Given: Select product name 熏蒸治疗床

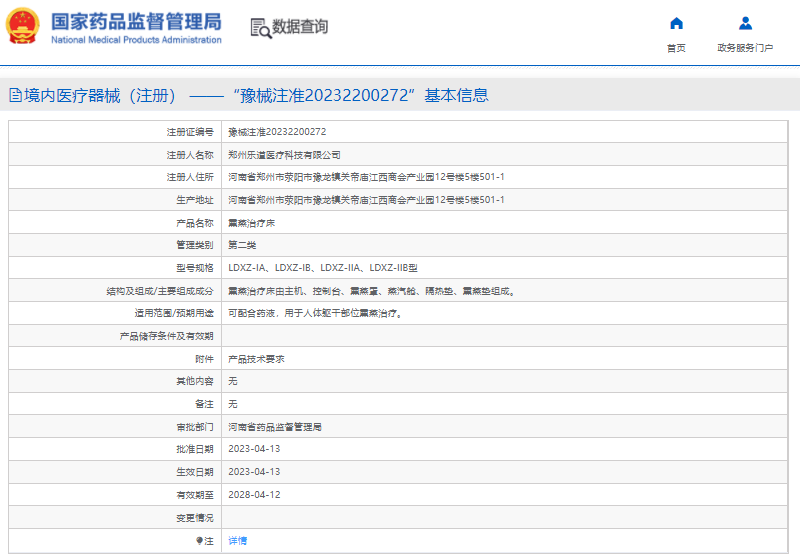Looking at the screenshot, I should (x=252, y=223).
